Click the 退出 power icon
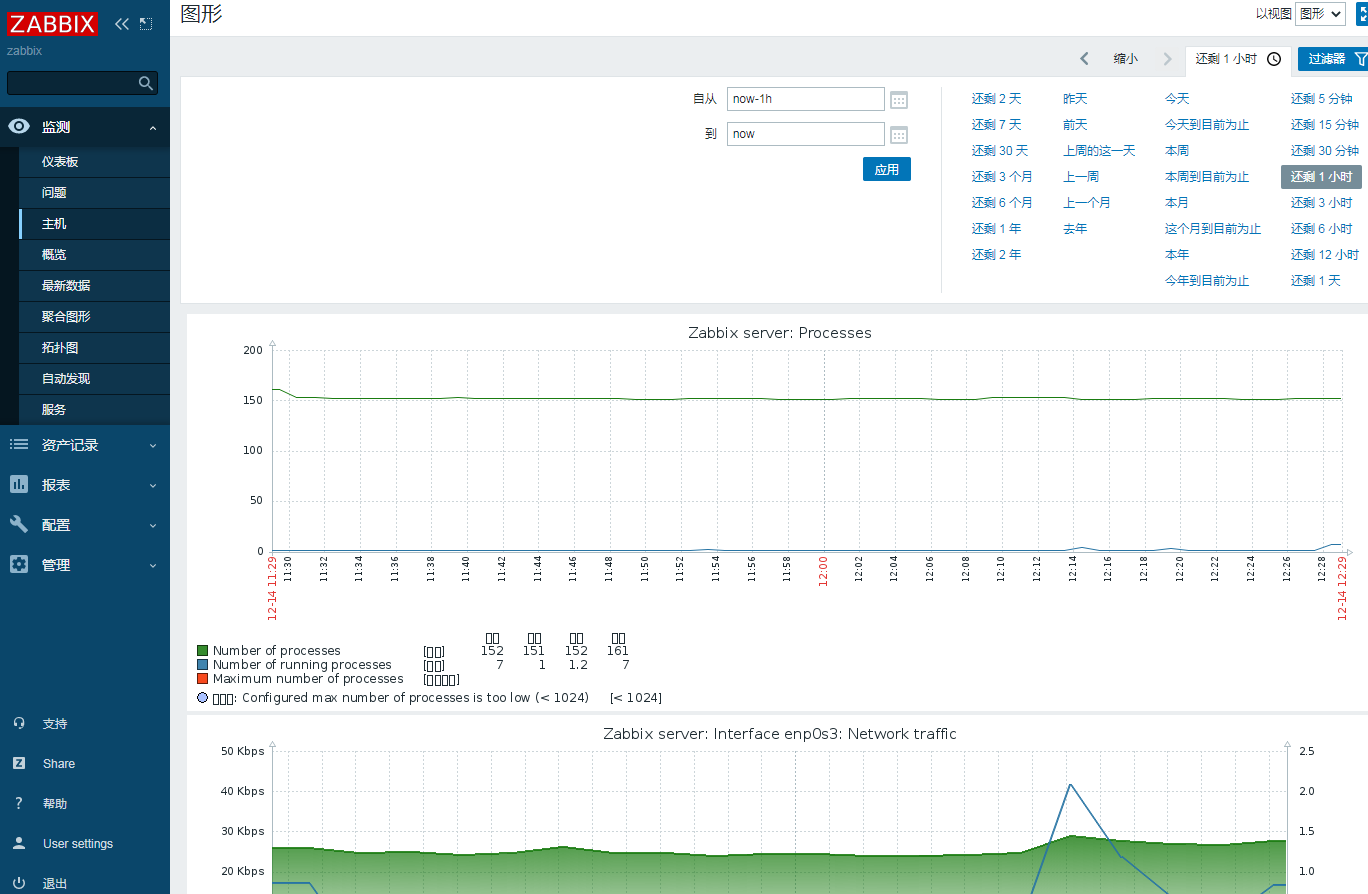Viewport: 1368px width, 894px height. [19, 883]
